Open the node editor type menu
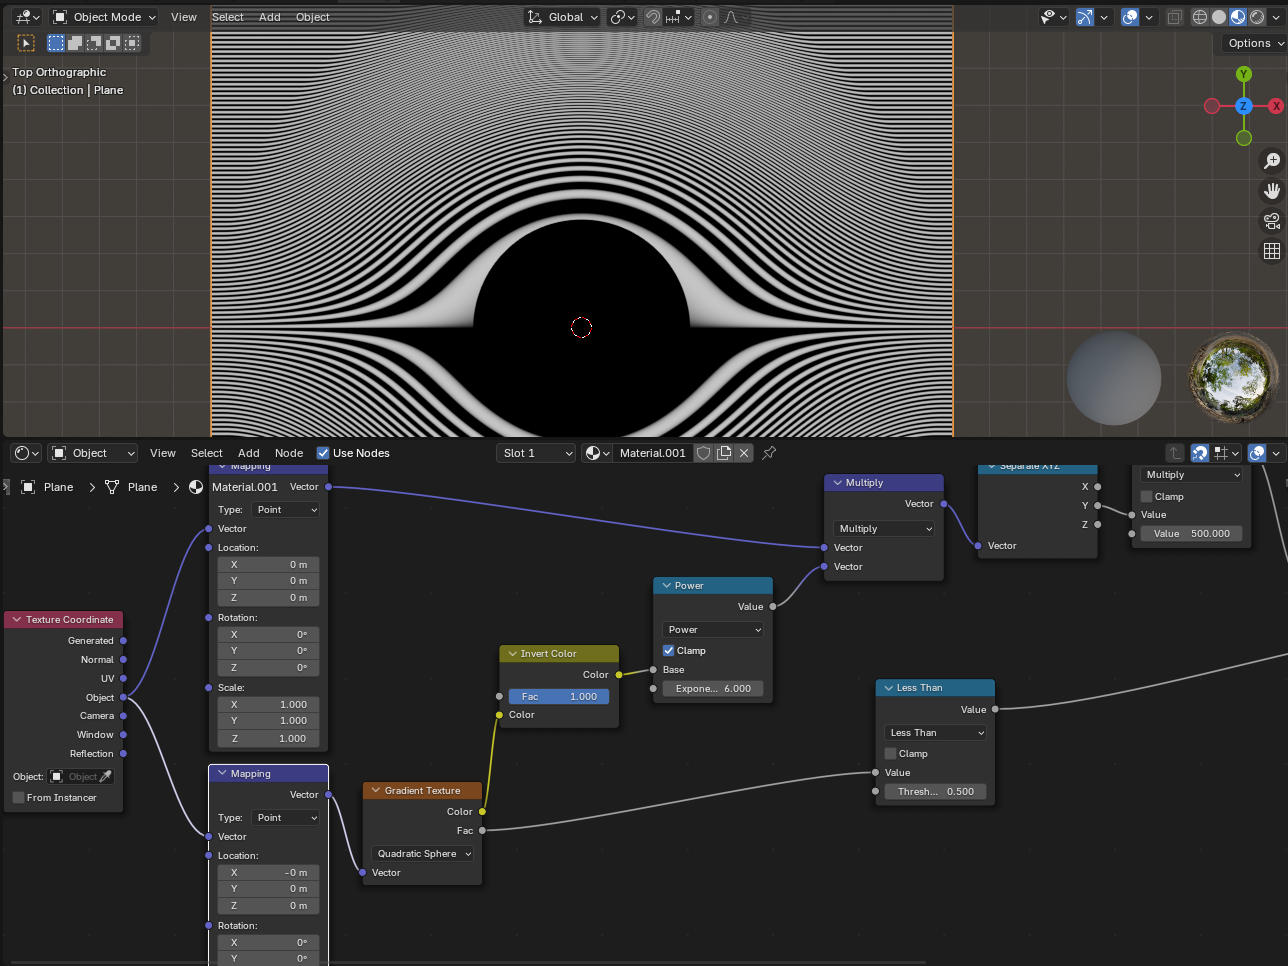This screenshot has width=1288, height=966. (27, 453)
